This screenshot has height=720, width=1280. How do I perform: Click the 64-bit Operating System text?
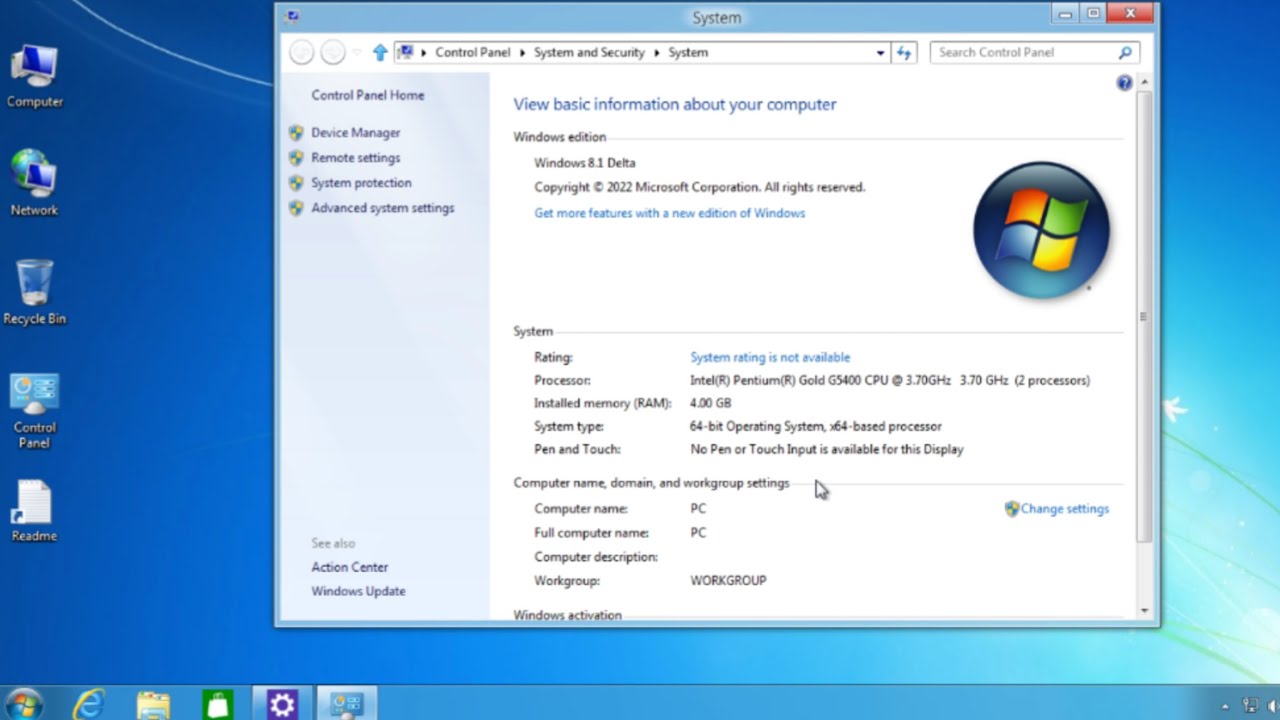click(x=815, y=426)
